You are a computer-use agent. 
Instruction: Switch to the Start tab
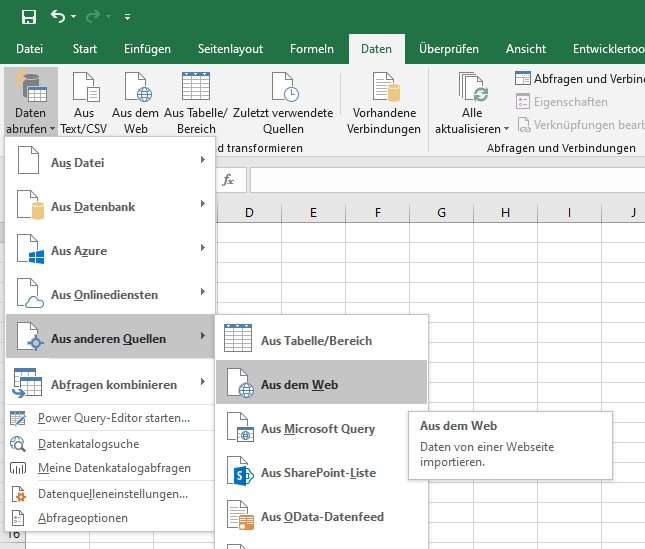[x=85, y=49]
